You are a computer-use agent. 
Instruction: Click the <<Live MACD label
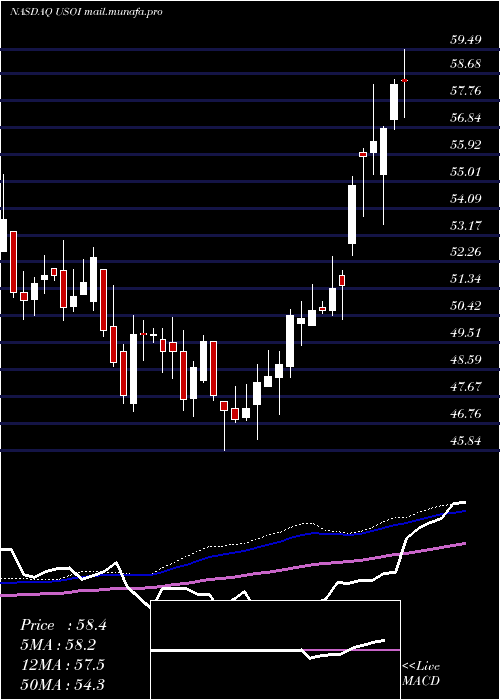[x=421, y=674]
